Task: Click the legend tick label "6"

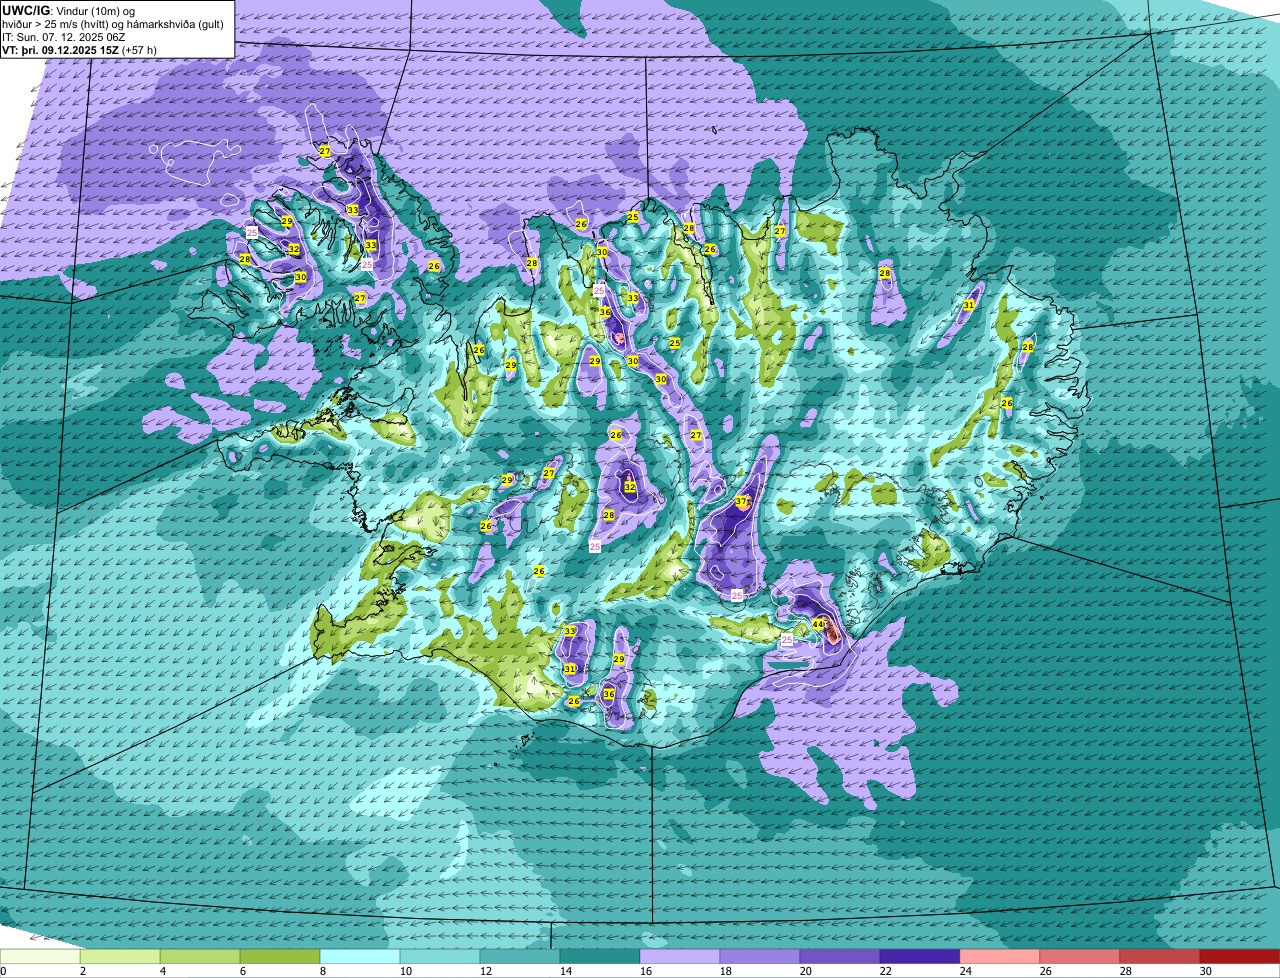Action: [x=242, y=971]
